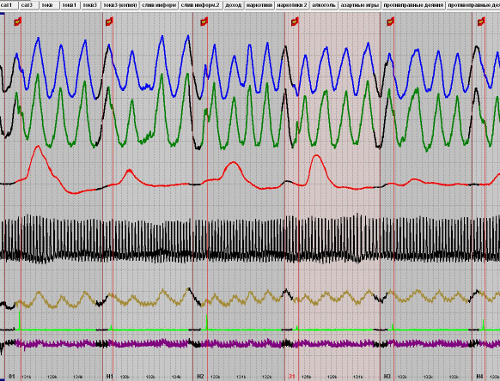
Task: Select the flag marker above question Н2
Action: 204,22
